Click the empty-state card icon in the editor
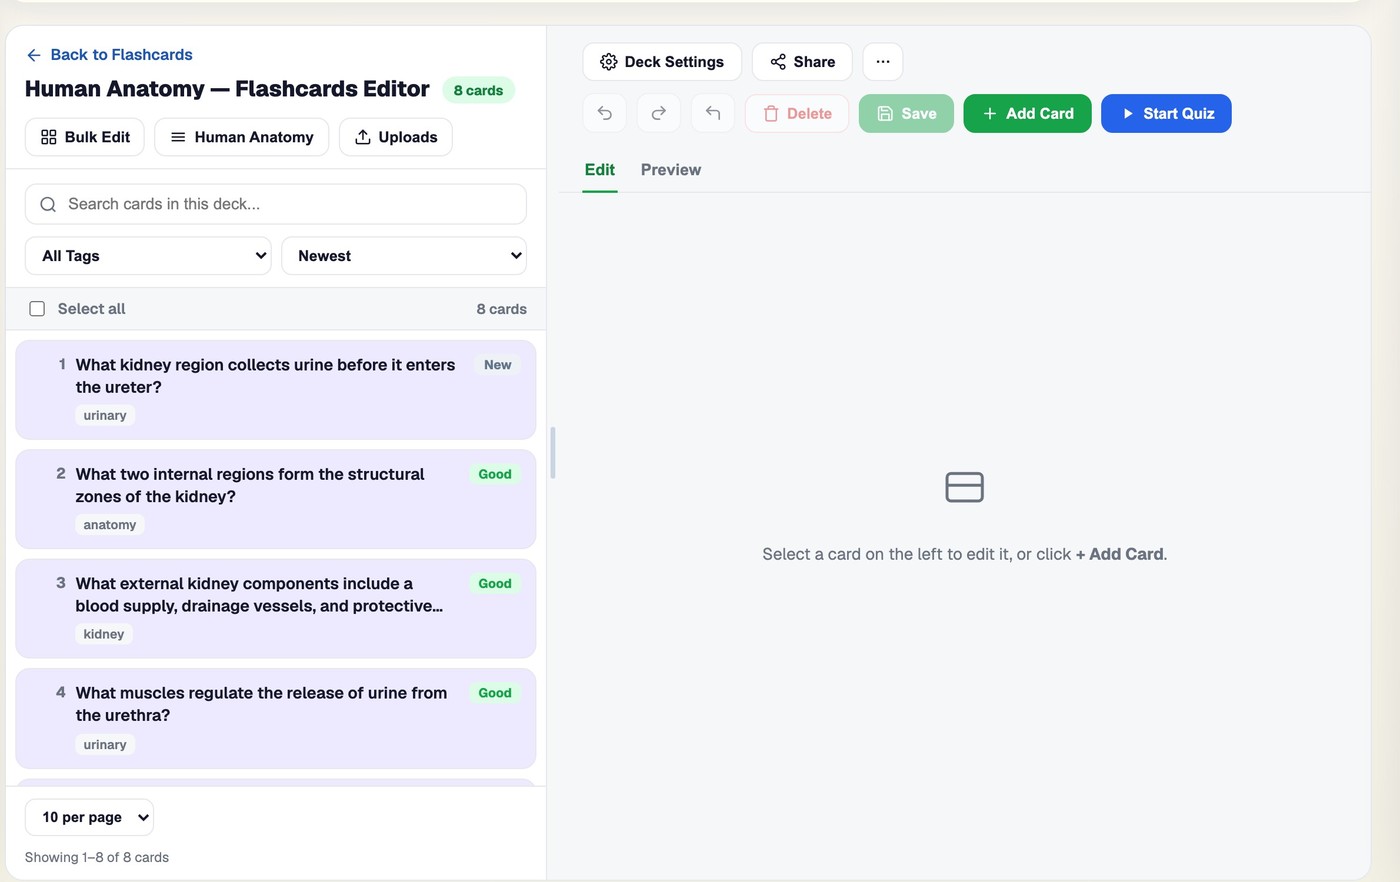 965,487
